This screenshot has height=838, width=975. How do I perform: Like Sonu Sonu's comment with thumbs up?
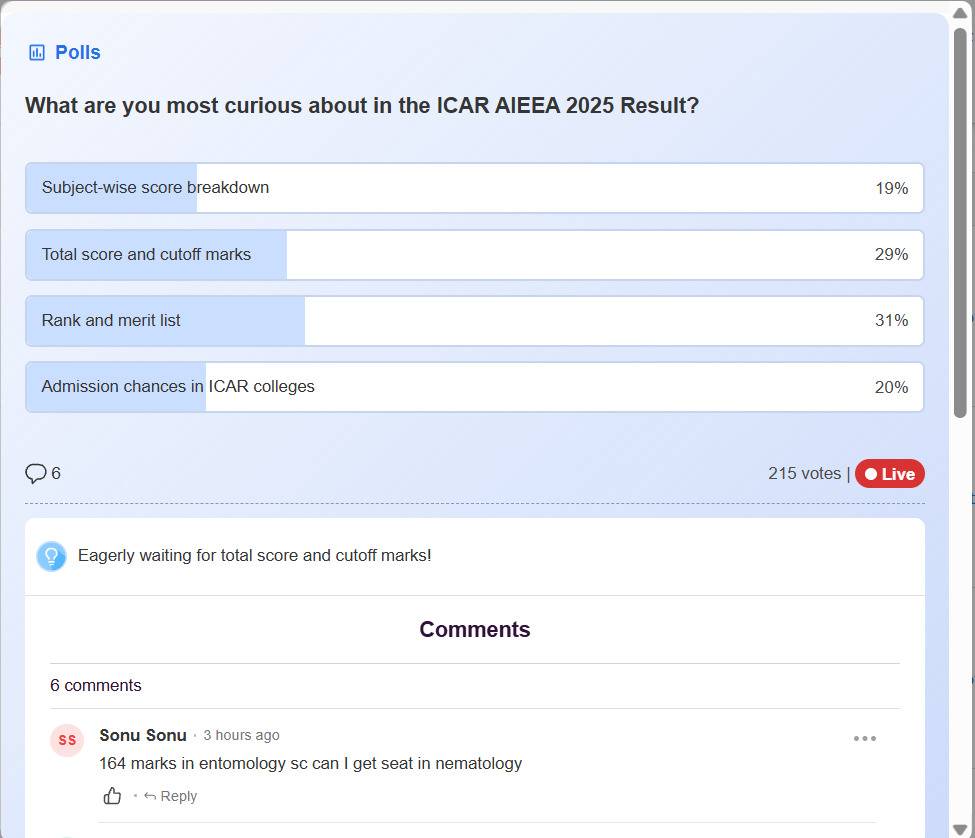112,796
